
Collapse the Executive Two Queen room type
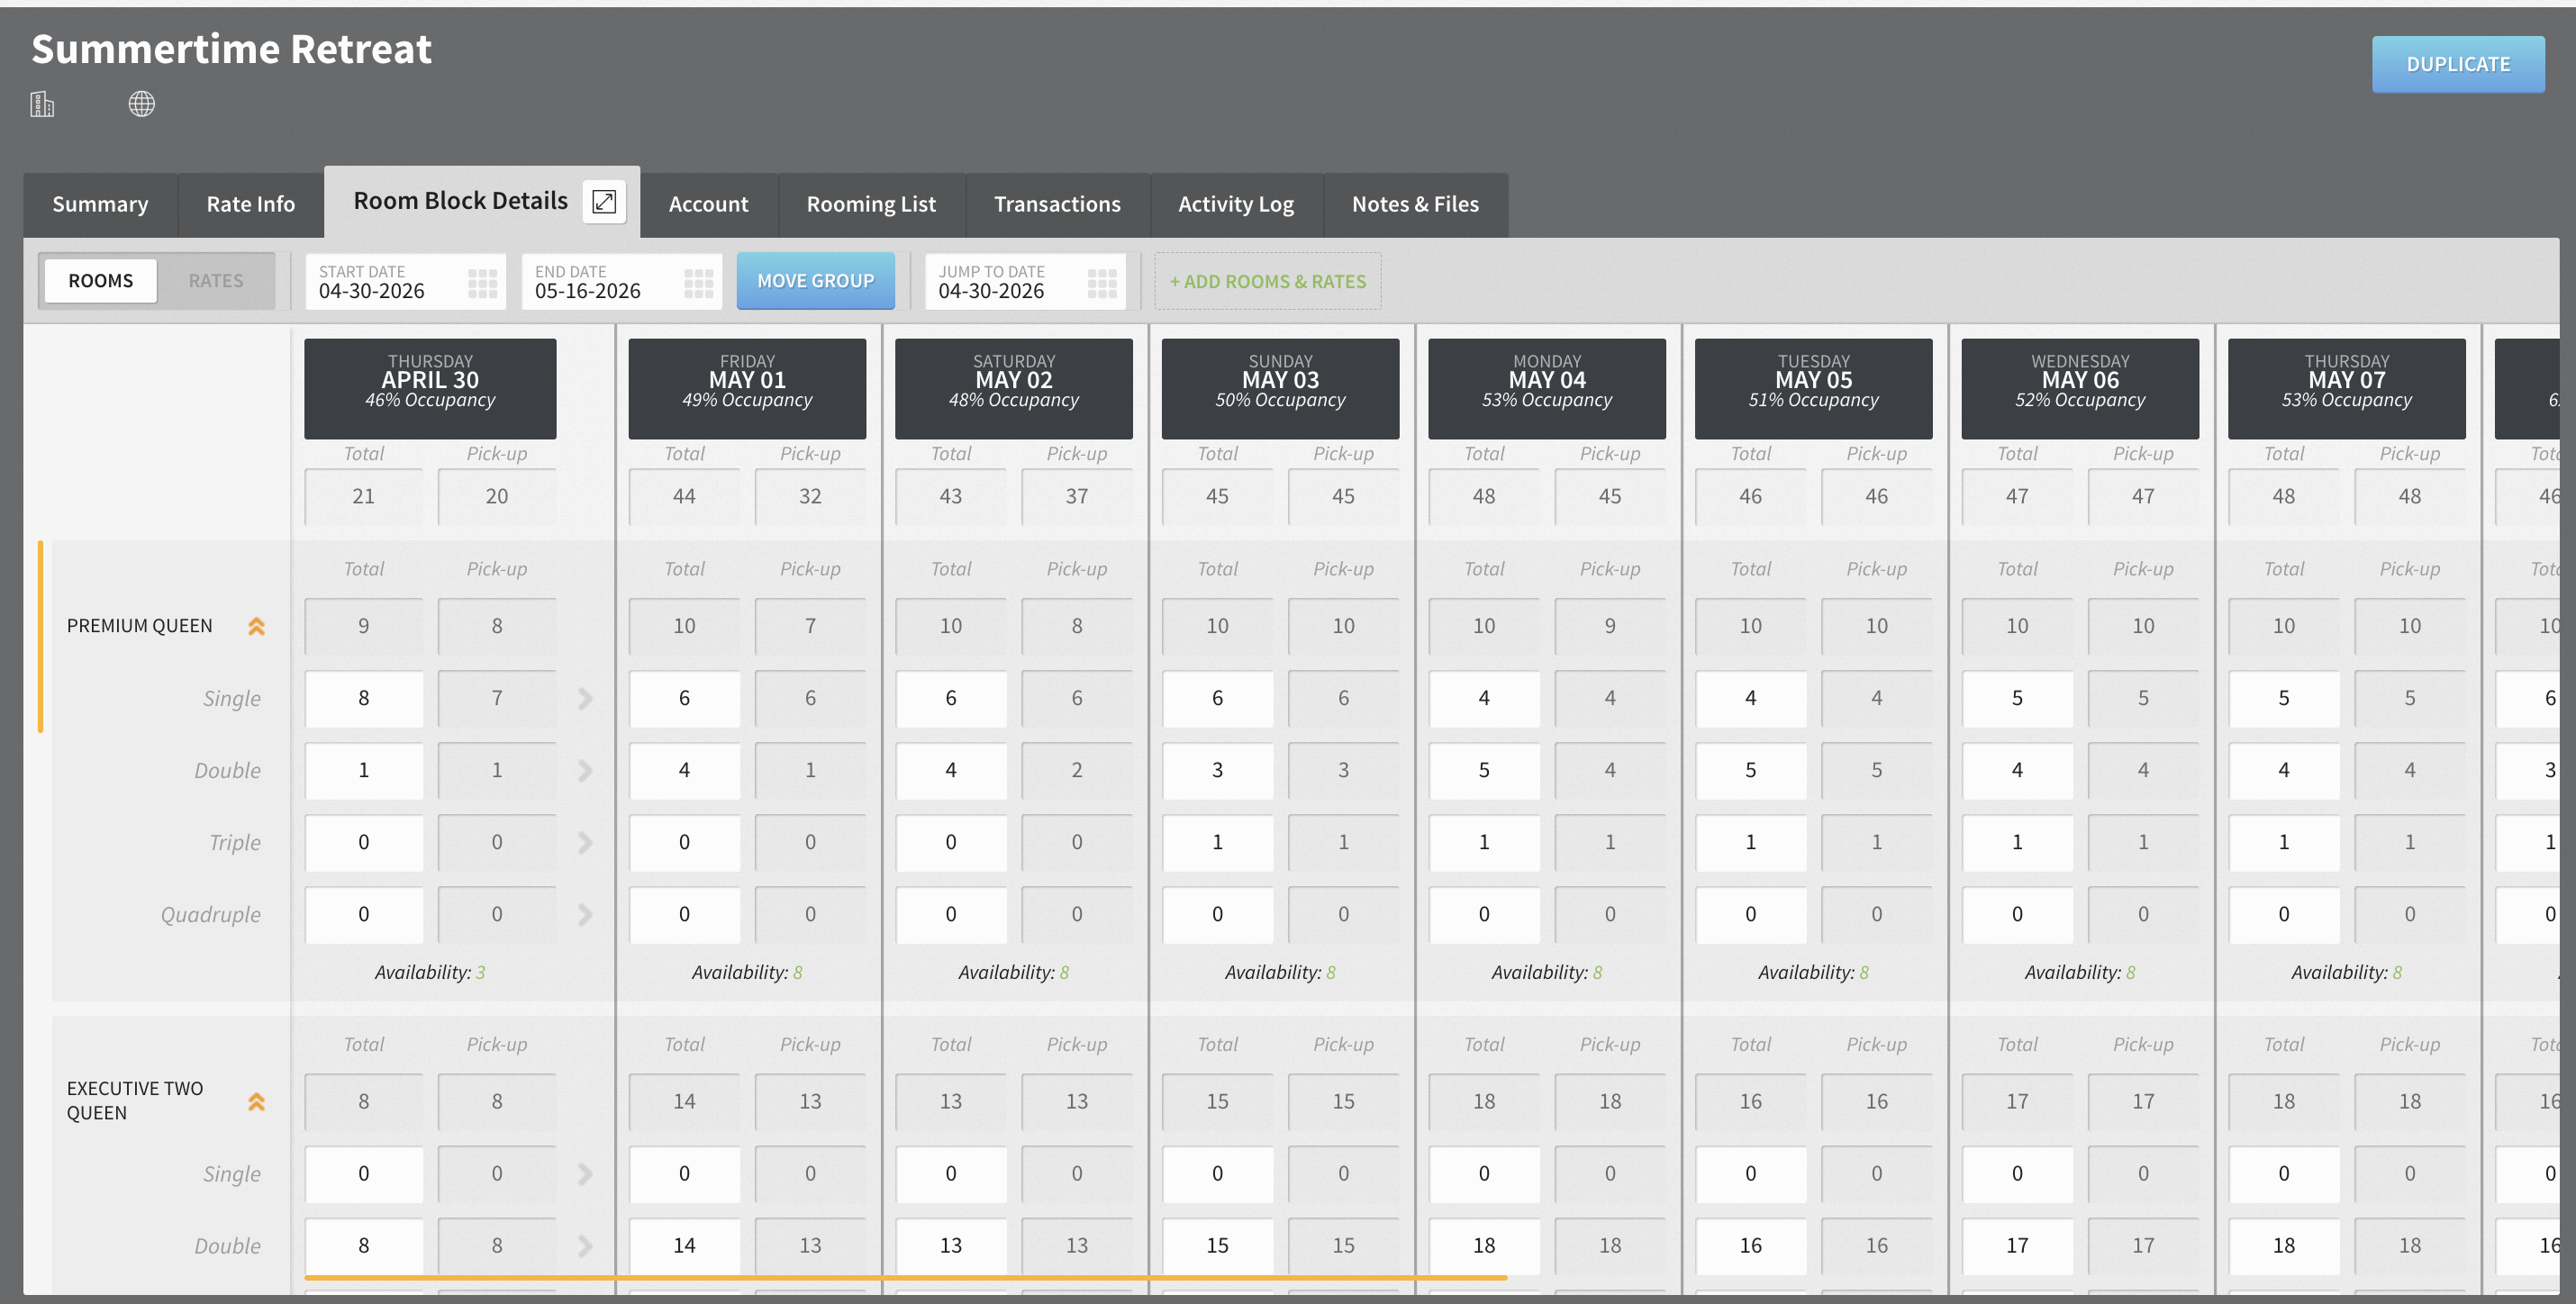(x=256, y=1101)
